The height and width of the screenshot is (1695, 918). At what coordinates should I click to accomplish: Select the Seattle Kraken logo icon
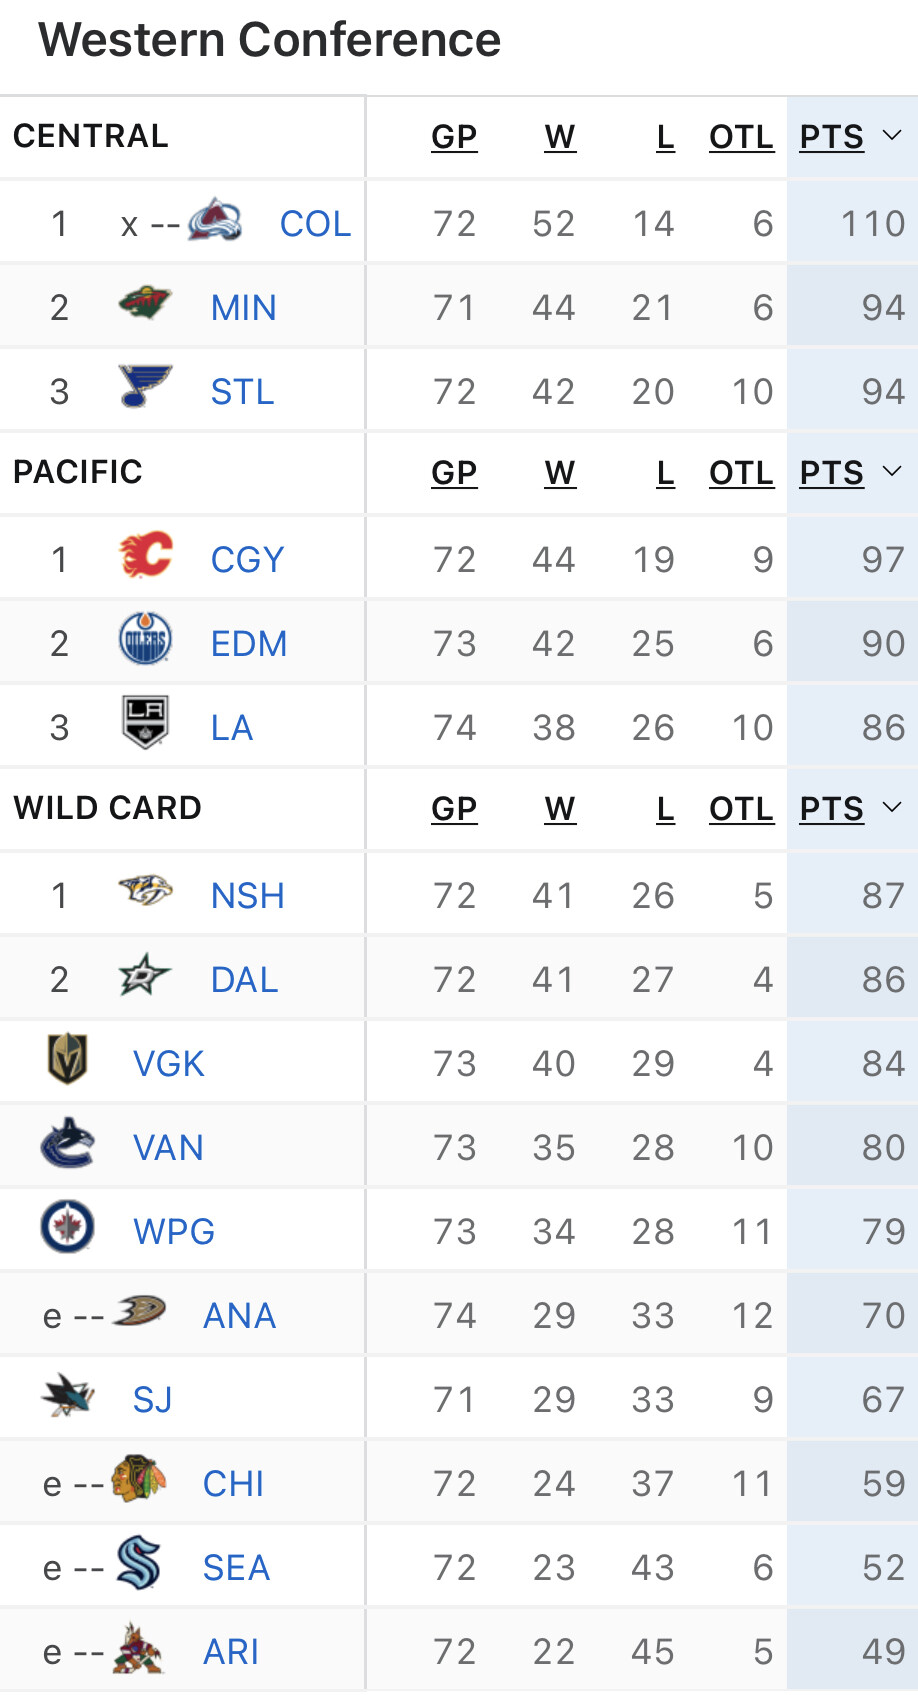pos(138,1565)
